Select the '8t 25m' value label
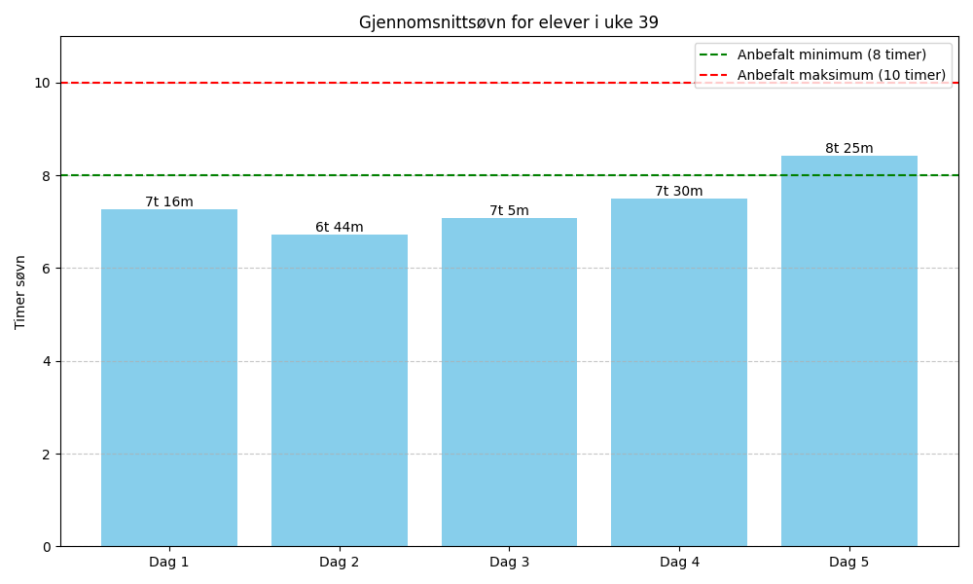The height and width of the screenshot is (584, 973). pos(849,148)
